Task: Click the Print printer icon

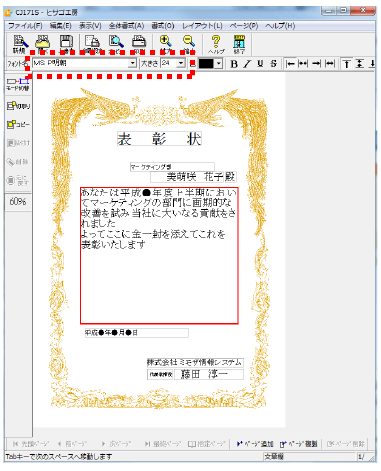Action: [x=139, y=44]
